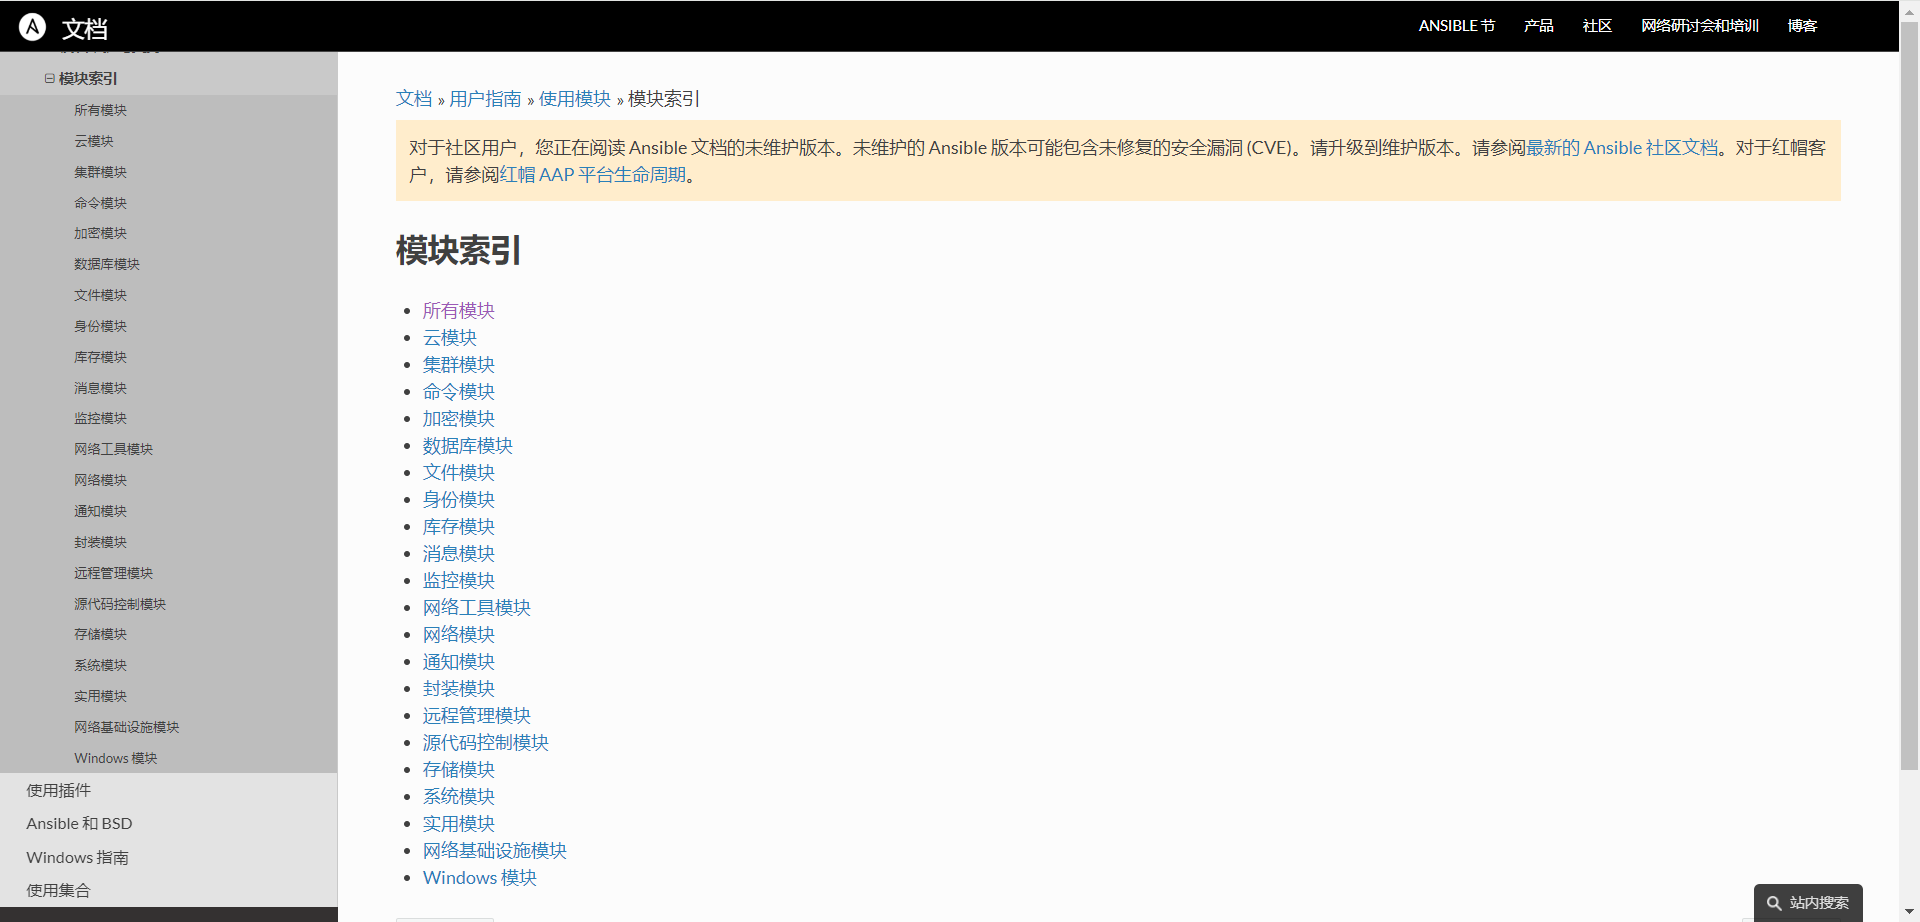Image resolution: width=1920 pixels, height=922 pixels.
Task: Open 社区 in top navigation
Action: 1597,26
